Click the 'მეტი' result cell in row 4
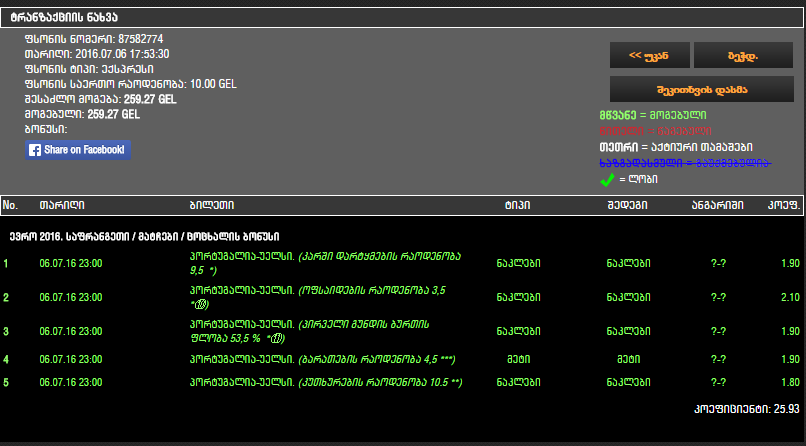Image resolution: width=806 pixels, height=446 pixels. coord(629,360)
